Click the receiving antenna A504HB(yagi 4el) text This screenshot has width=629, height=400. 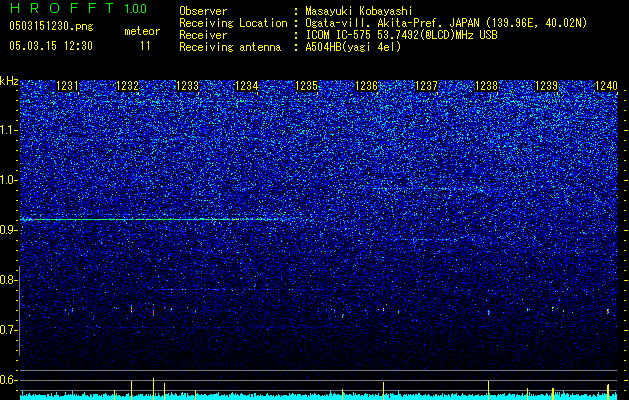(353, 47)
